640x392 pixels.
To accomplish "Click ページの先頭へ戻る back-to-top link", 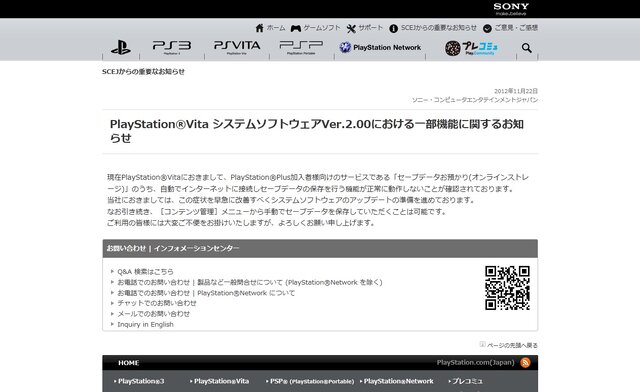I will click(512, 345).
